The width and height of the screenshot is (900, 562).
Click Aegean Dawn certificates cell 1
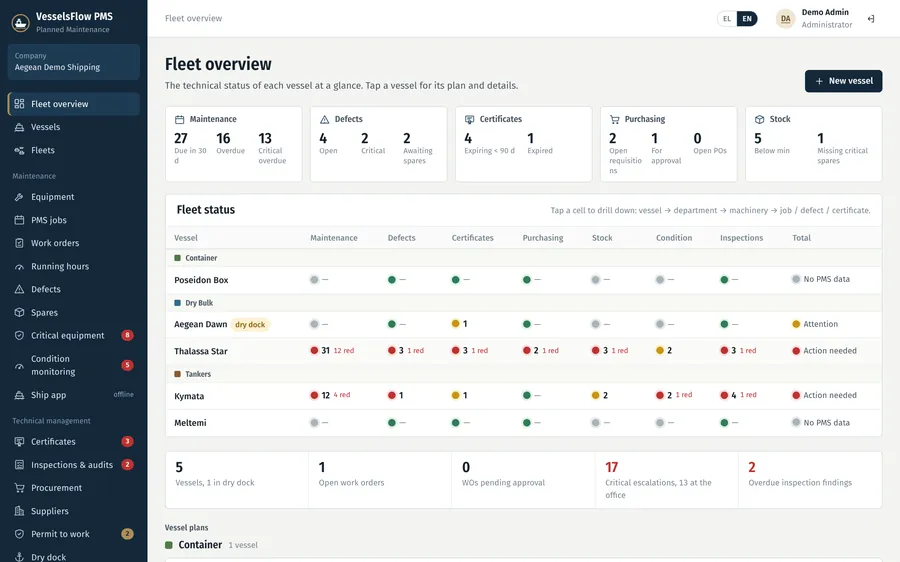(x=459, y=324)
